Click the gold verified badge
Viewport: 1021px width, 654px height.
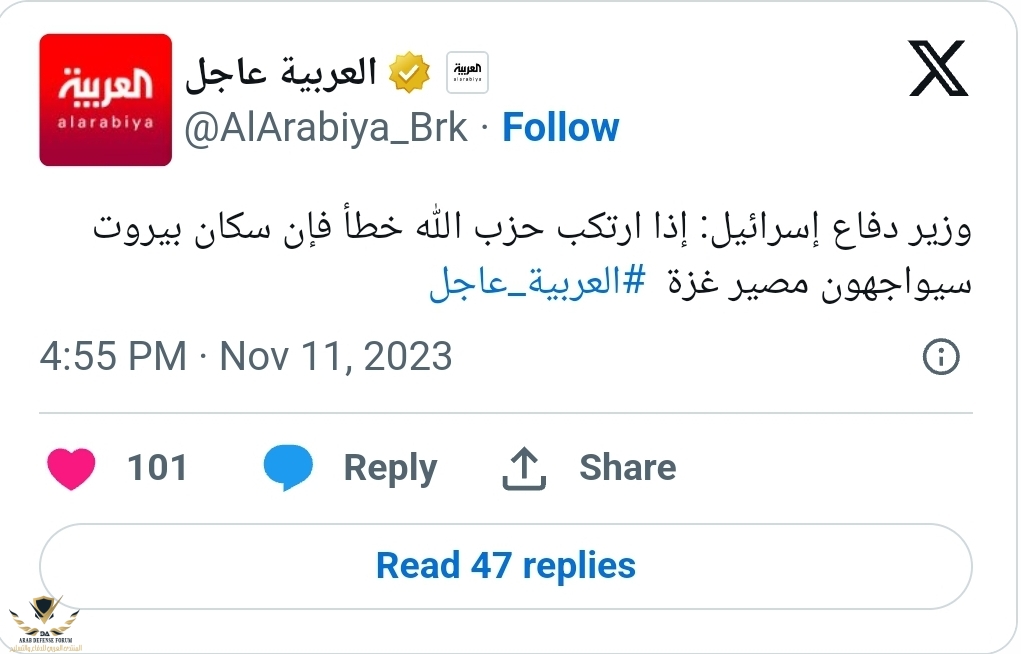tap(410, 73)
